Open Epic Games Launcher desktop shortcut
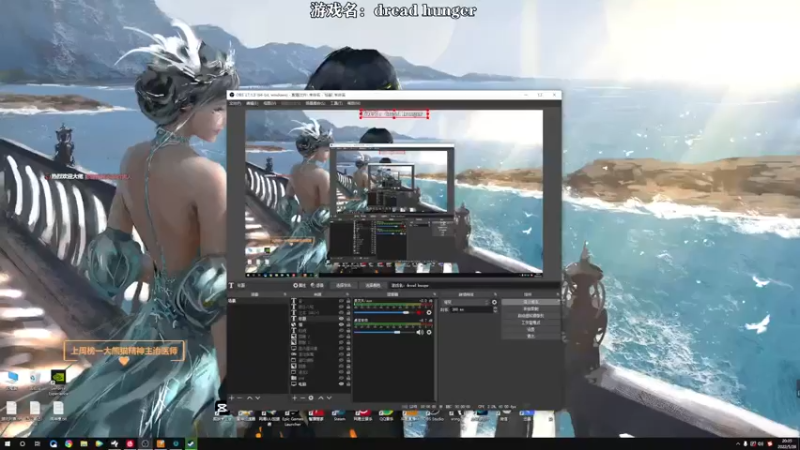The width and height of the screenshot is (800, 450). click(x=292, y=417)
